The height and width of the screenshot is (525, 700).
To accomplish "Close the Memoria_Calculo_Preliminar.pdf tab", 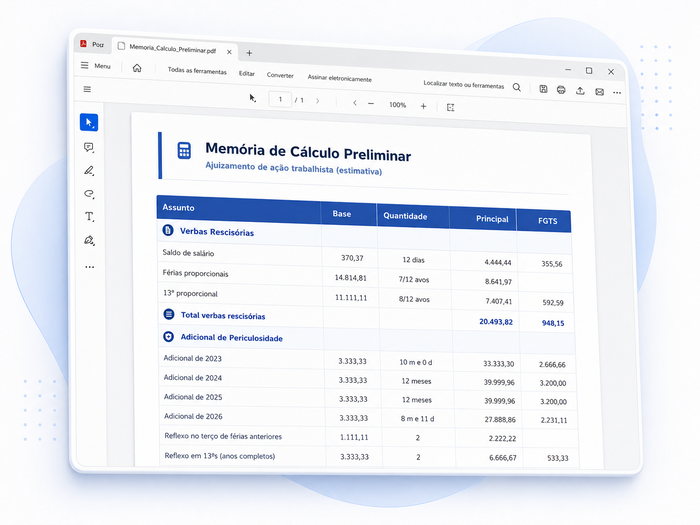I will coord(229,52).
